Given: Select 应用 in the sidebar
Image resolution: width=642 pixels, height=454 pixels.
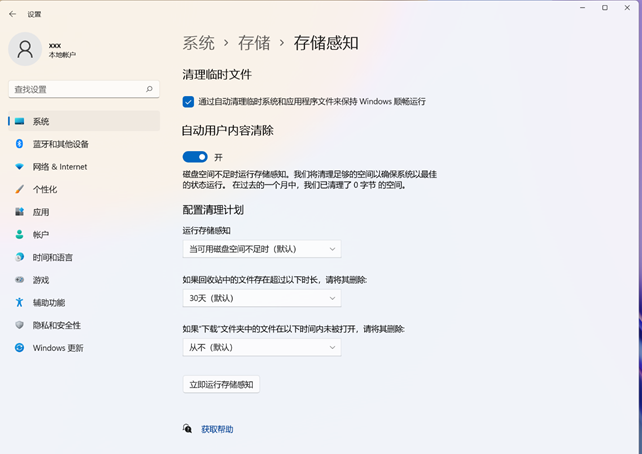Looking at the screenshot, I should (x=41, y=212).
